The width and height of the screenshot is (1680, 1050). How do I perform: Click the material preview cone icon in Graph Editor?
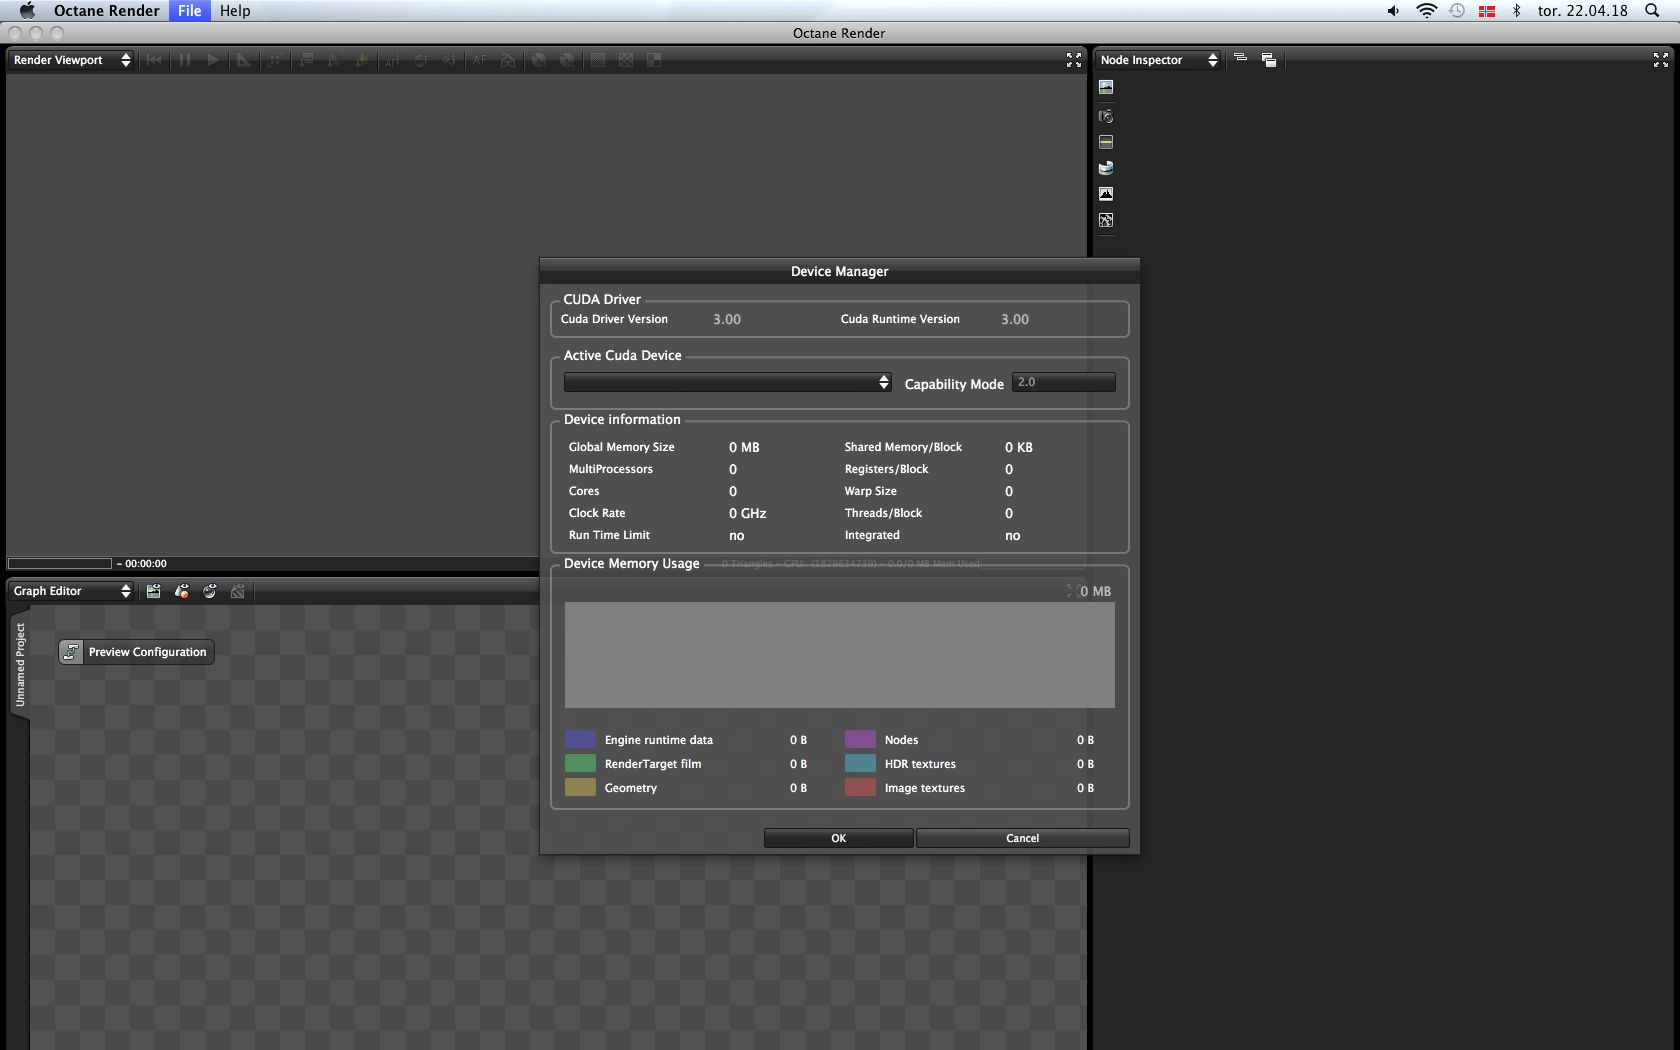[x=181, y=591]
